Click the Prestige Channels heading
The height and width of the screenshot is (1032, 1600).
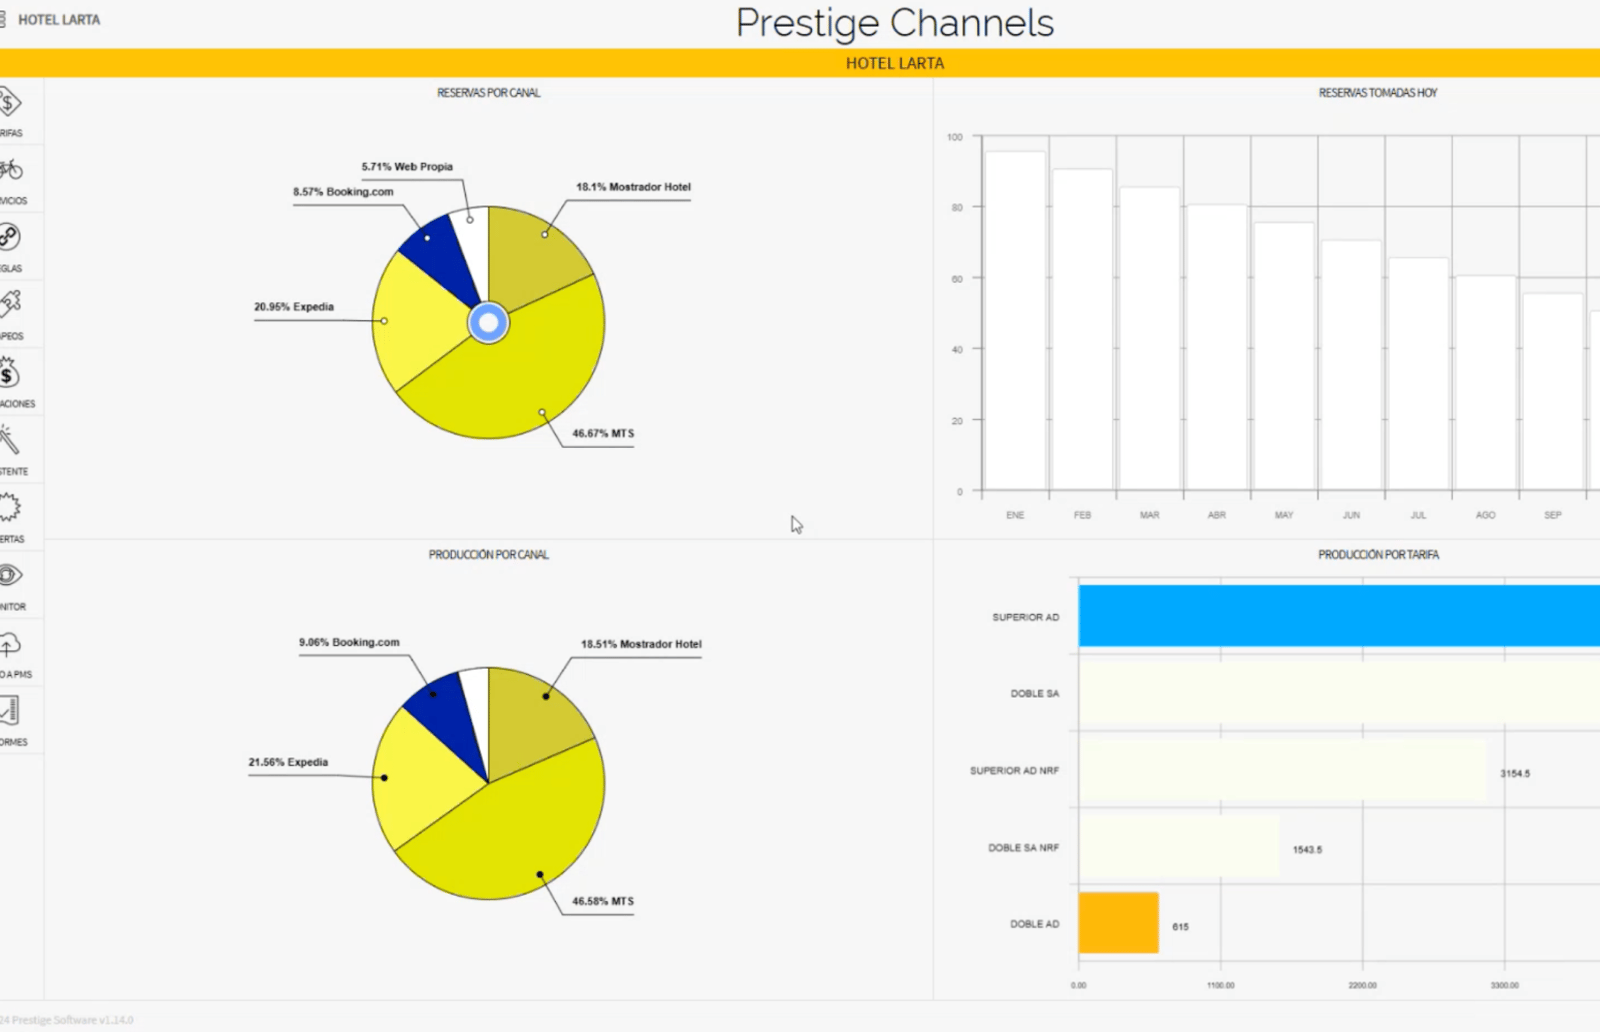[895, 23]
